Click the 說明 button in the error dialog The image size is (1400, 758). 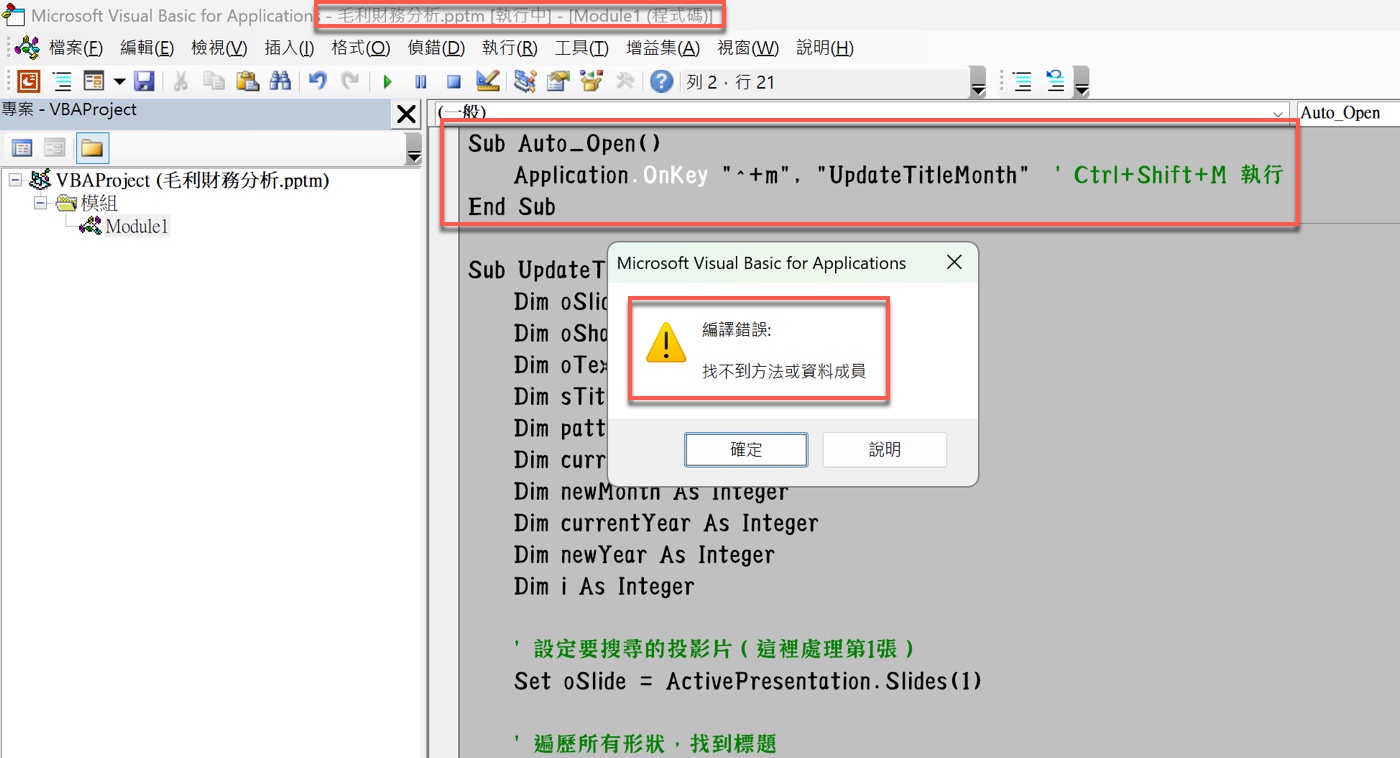coord(885,450)
